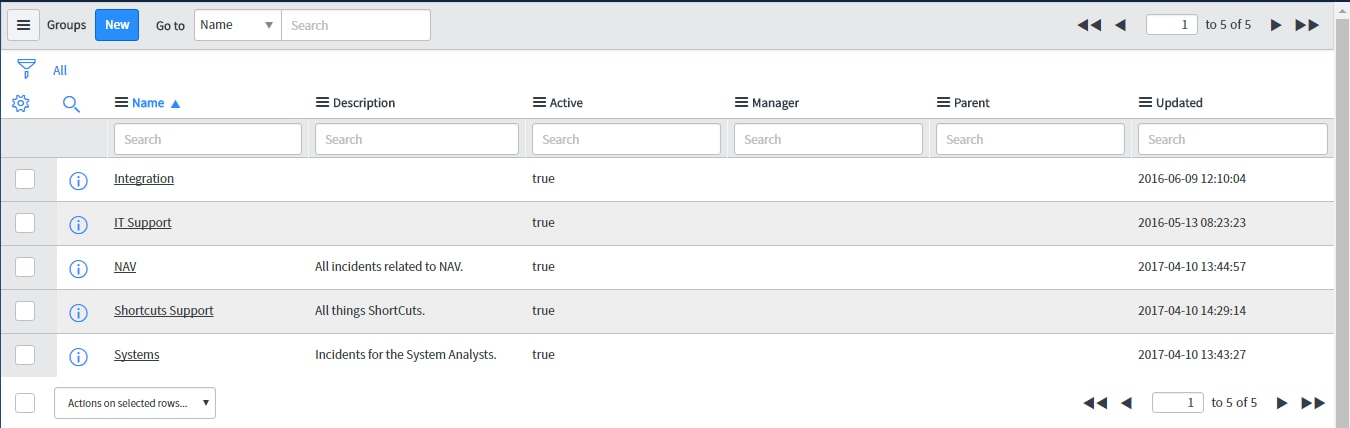Go to first page in top pagination
This screenshot has width=1350, height=428.
[x=1089, y=25]
